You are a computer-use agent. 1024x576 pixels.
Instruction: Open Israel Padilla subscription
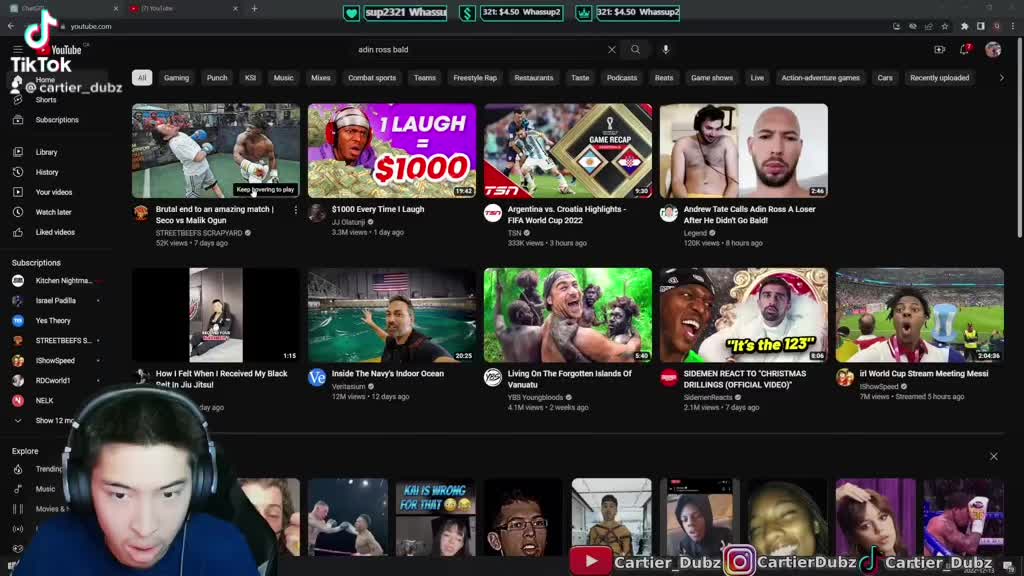[56, 301]
